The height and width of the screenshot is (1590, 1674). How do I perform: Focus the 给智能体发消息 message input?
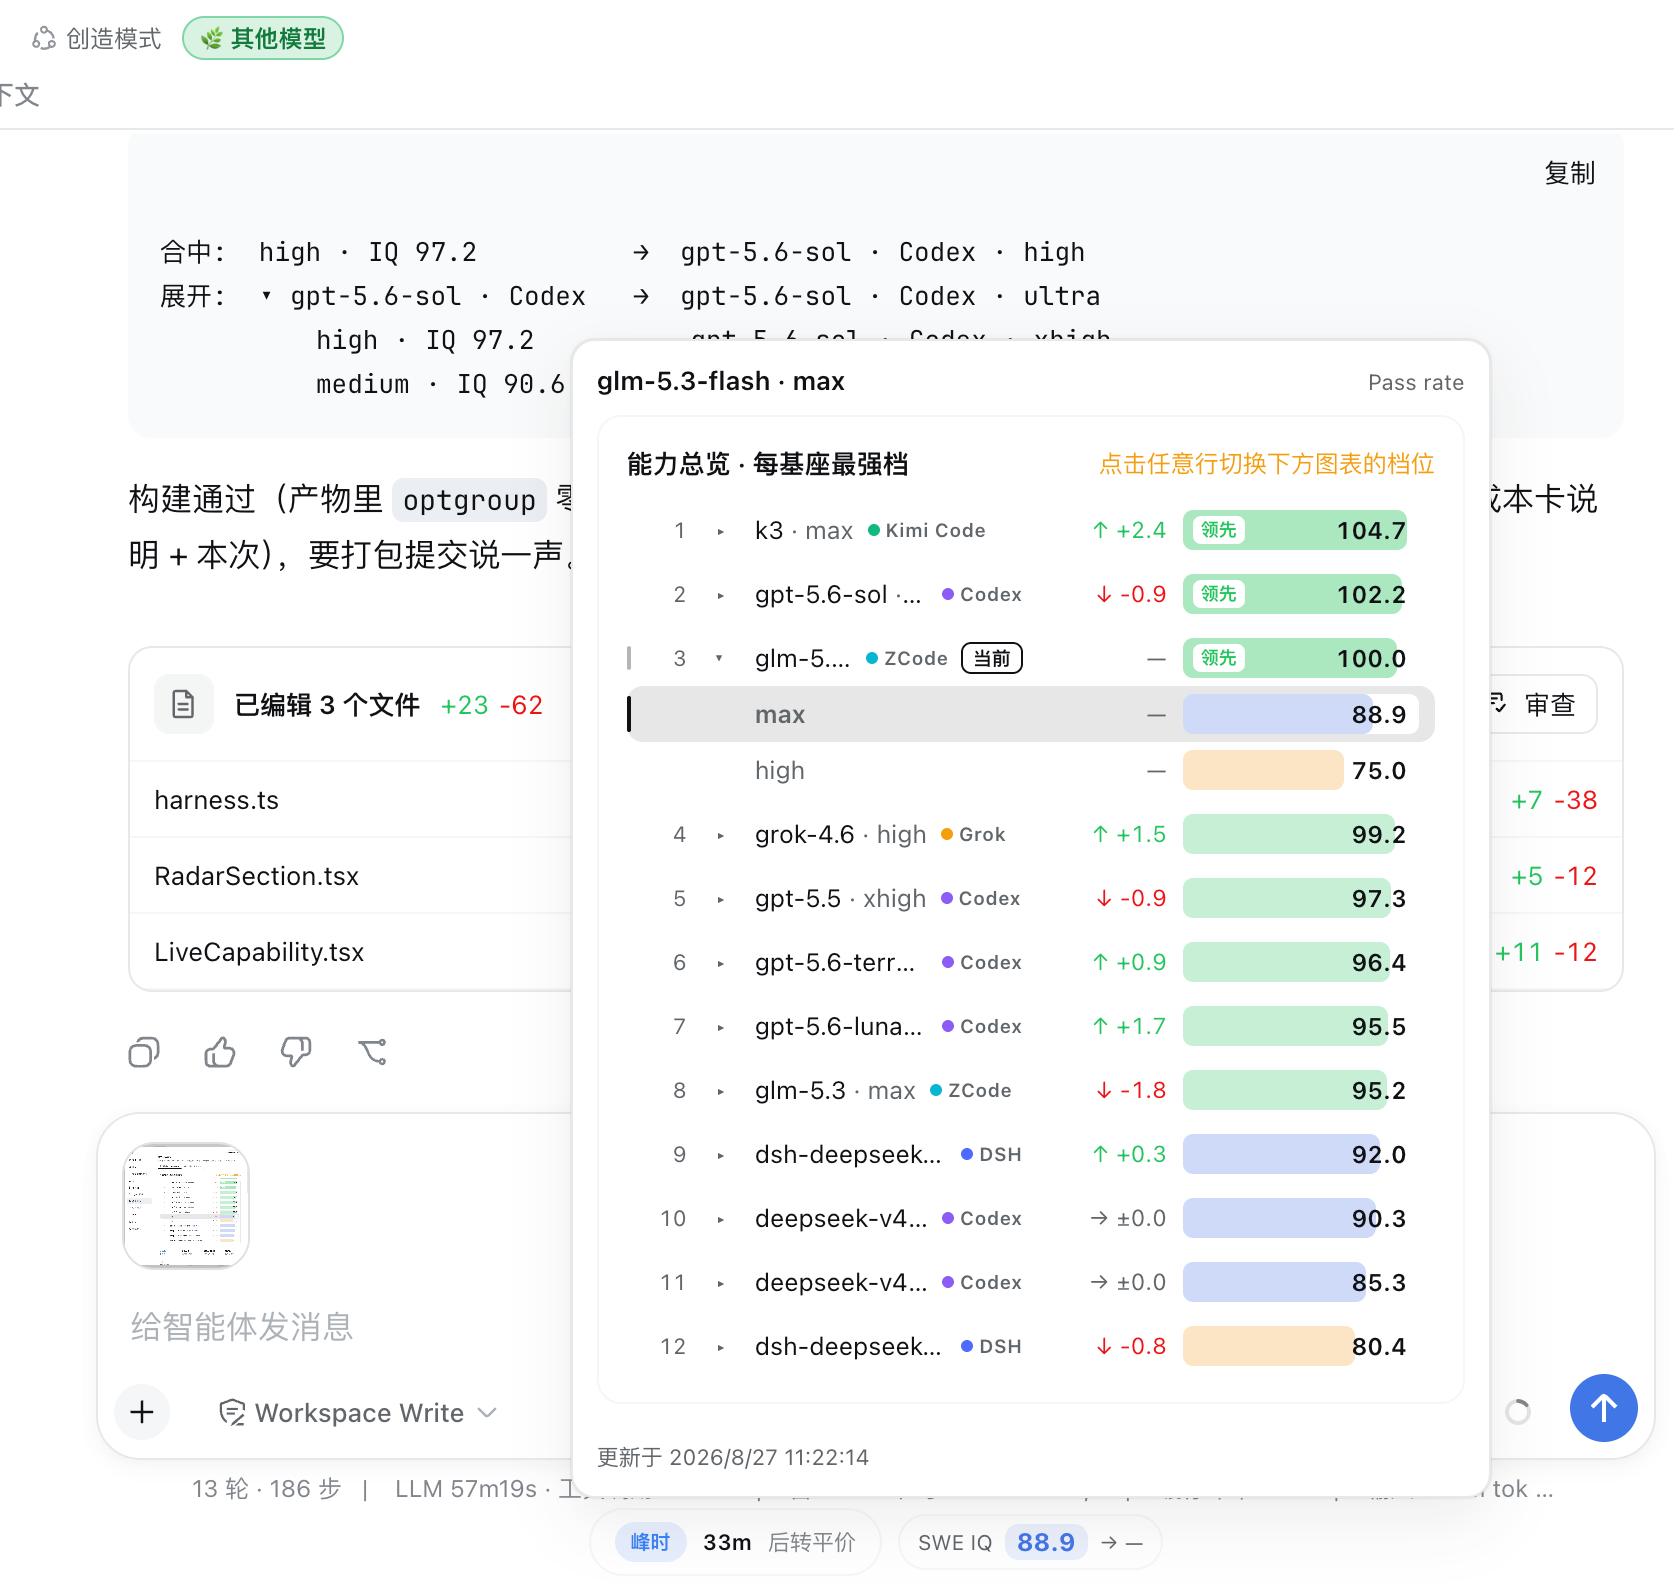click(x=242, y=1326)
